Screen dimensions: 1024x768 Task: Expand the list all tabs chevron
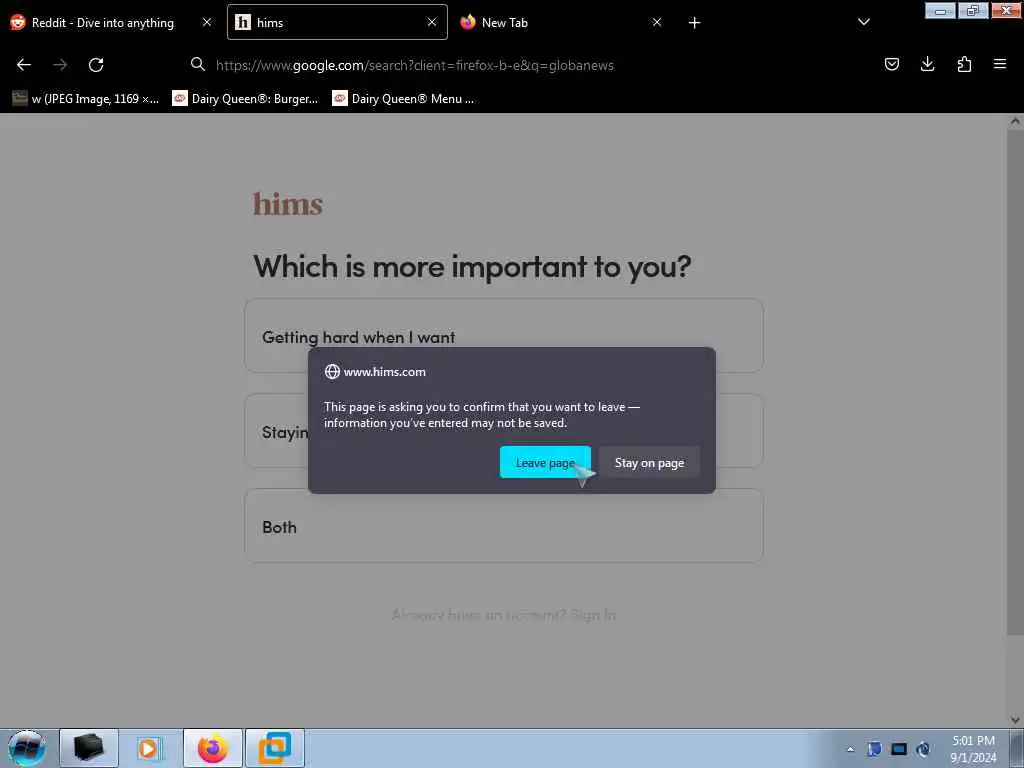pyautogui.click(x=863, y=22)
